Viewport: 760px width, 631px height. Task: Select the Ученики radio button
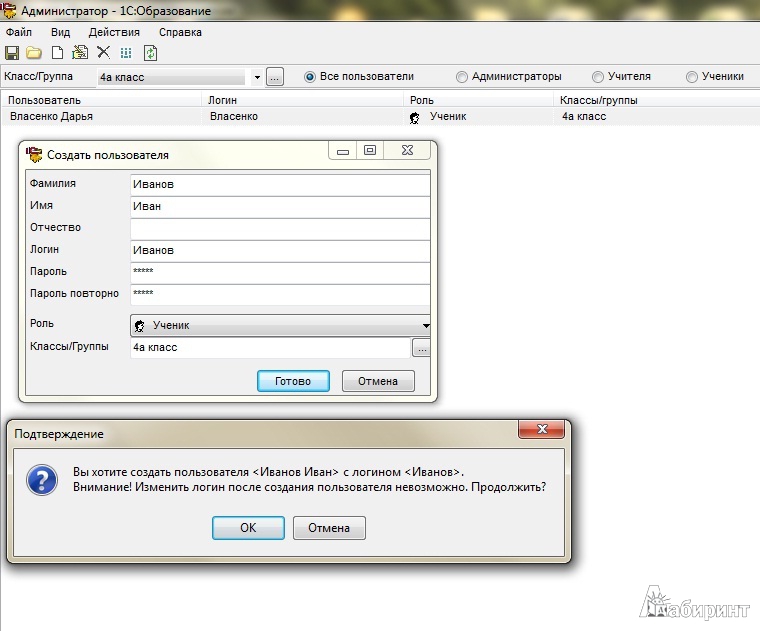[692, 77]
